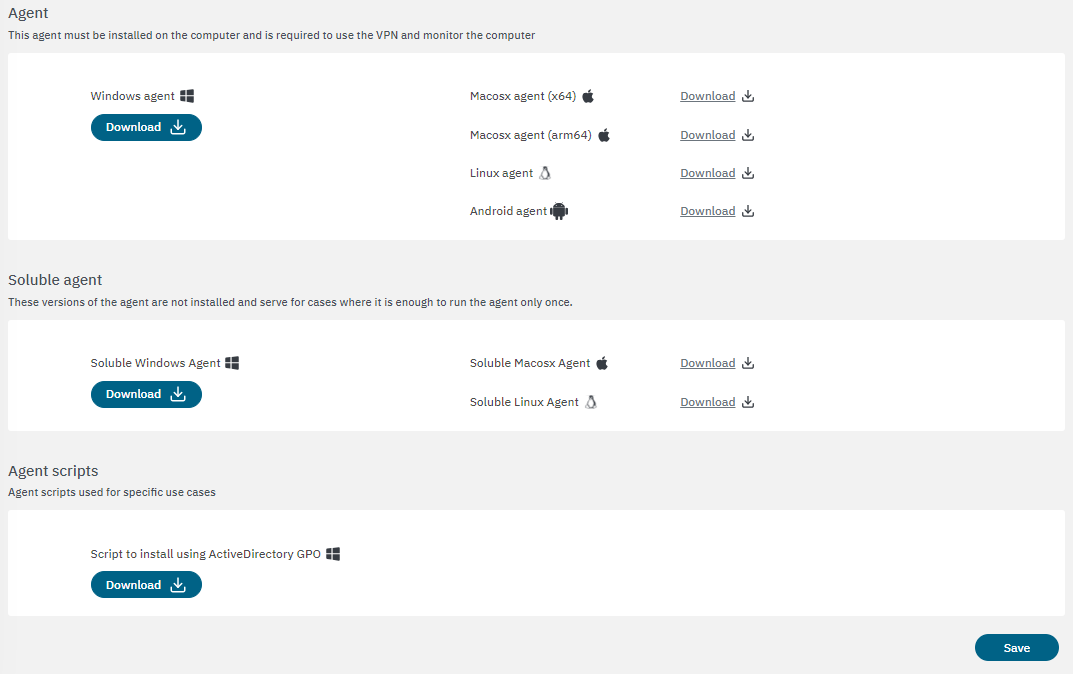Screen dimensions: 1073x674
Task: Open the Macosx agent (arm64) Download link
Action: [x=707, y=135]
